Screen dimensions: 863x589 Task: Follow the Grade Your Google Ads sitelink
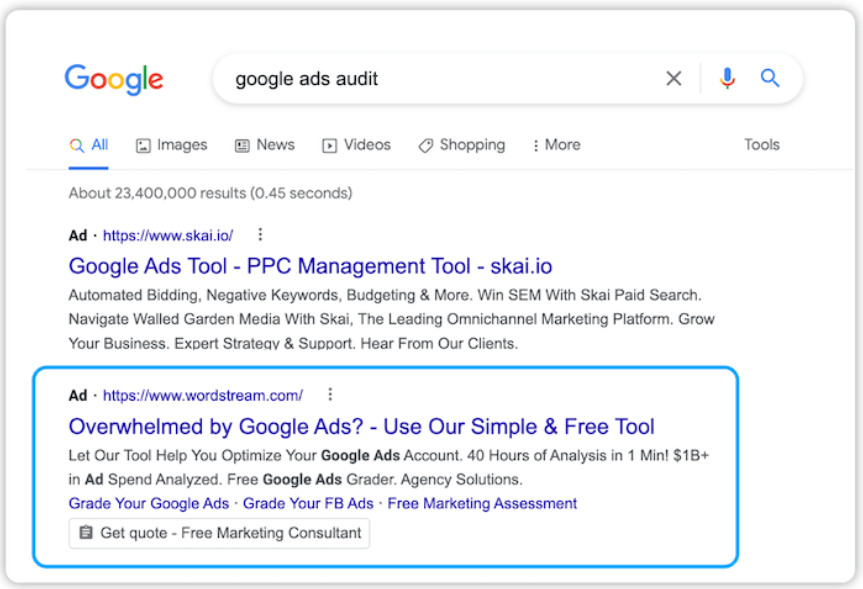point(149,503)
